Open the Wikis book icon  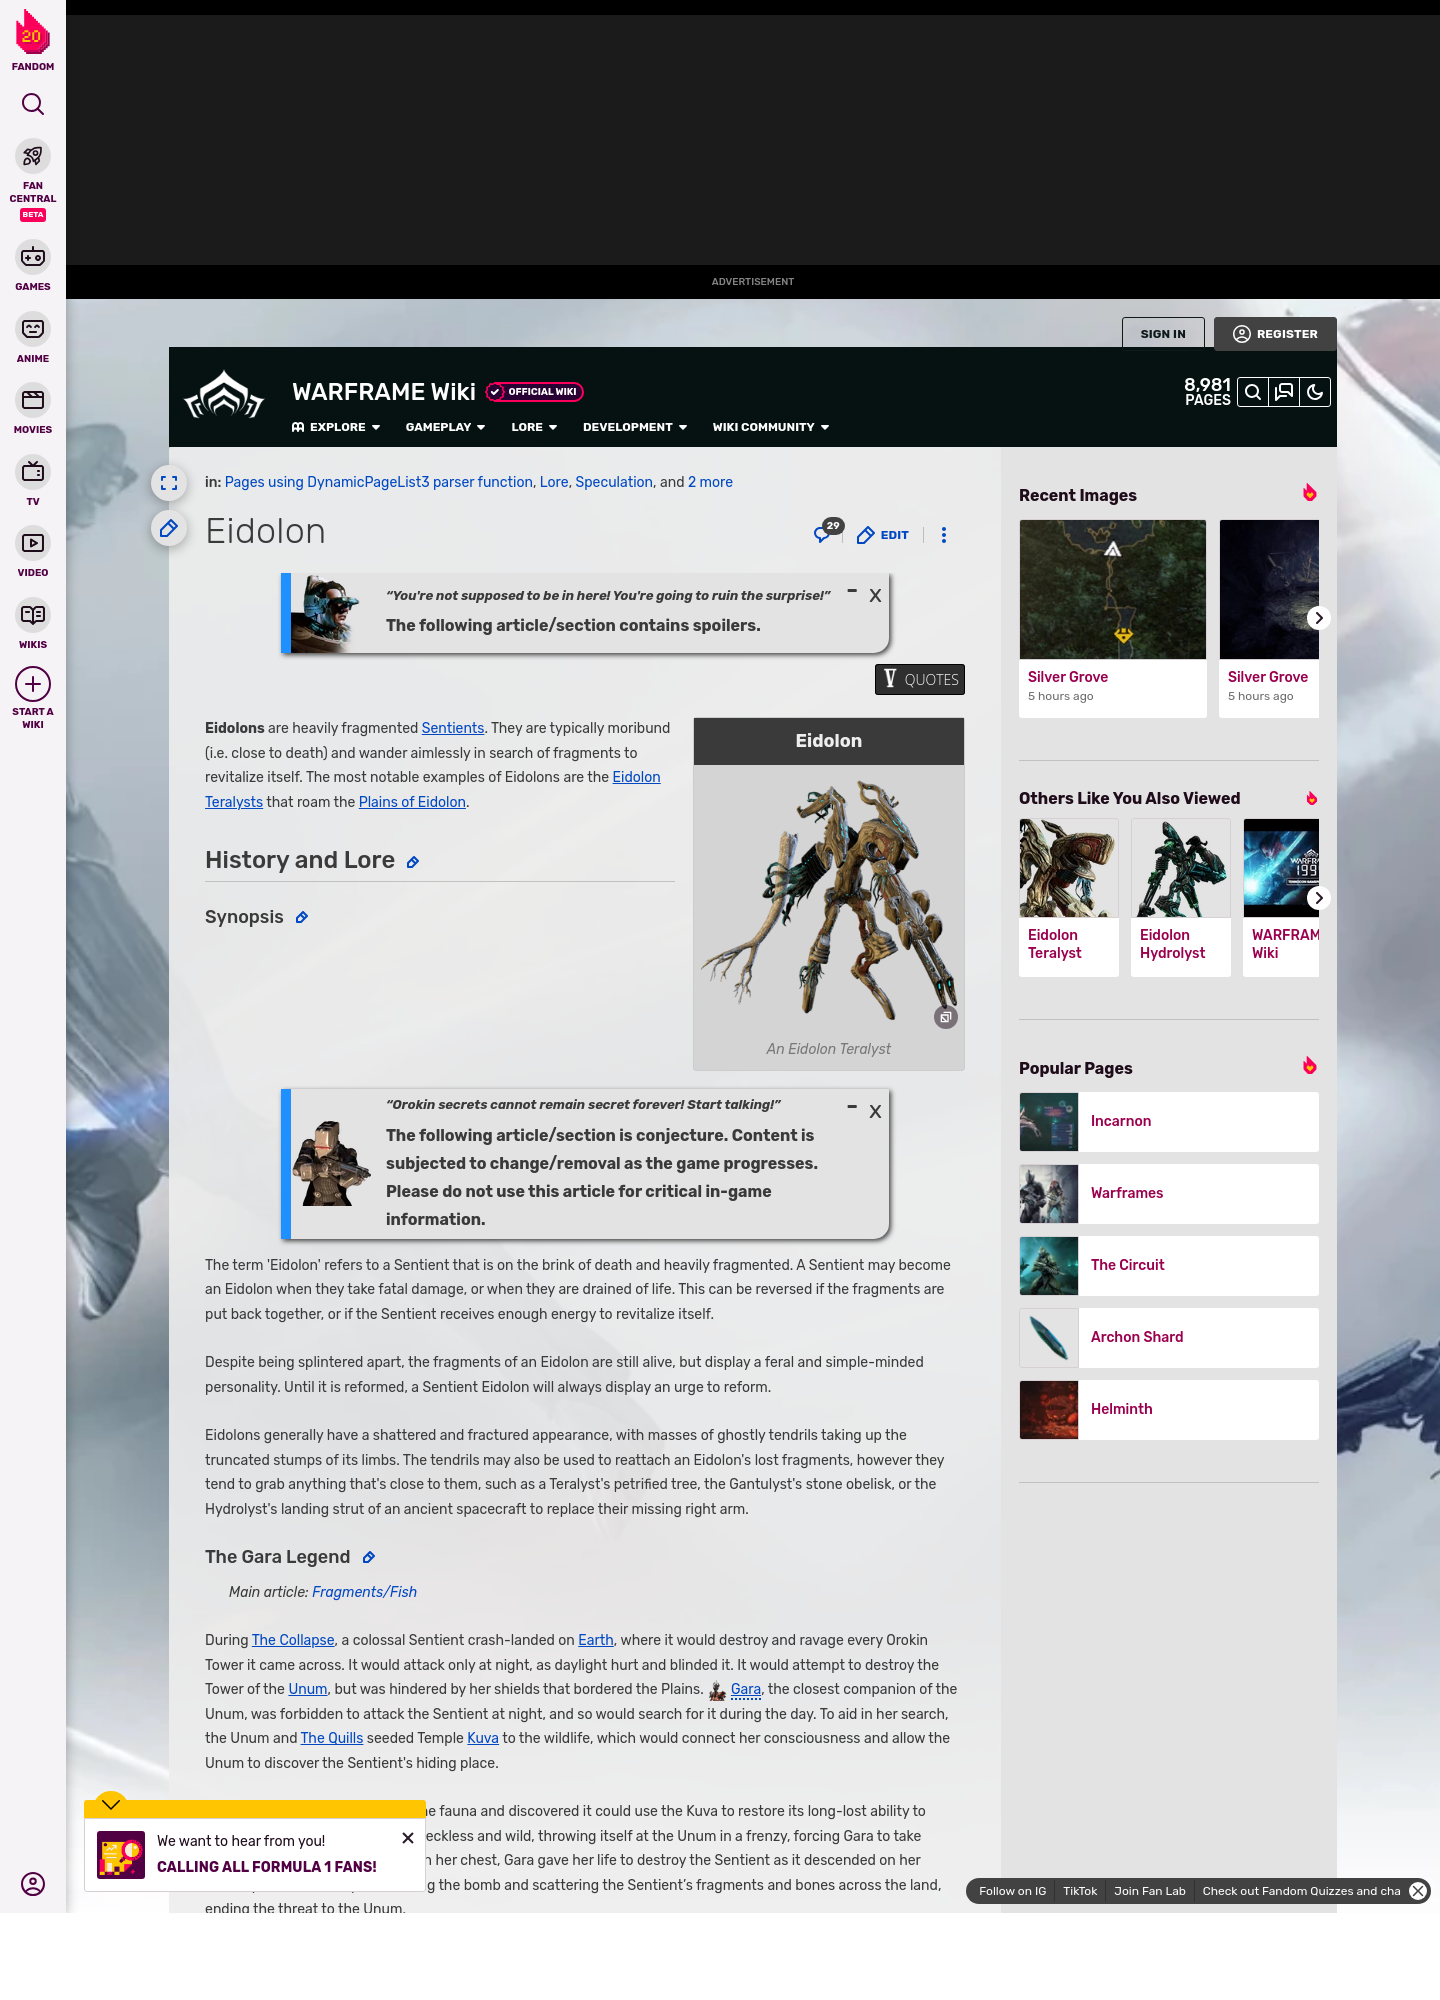pyautogui.click(x=33, y=615)
